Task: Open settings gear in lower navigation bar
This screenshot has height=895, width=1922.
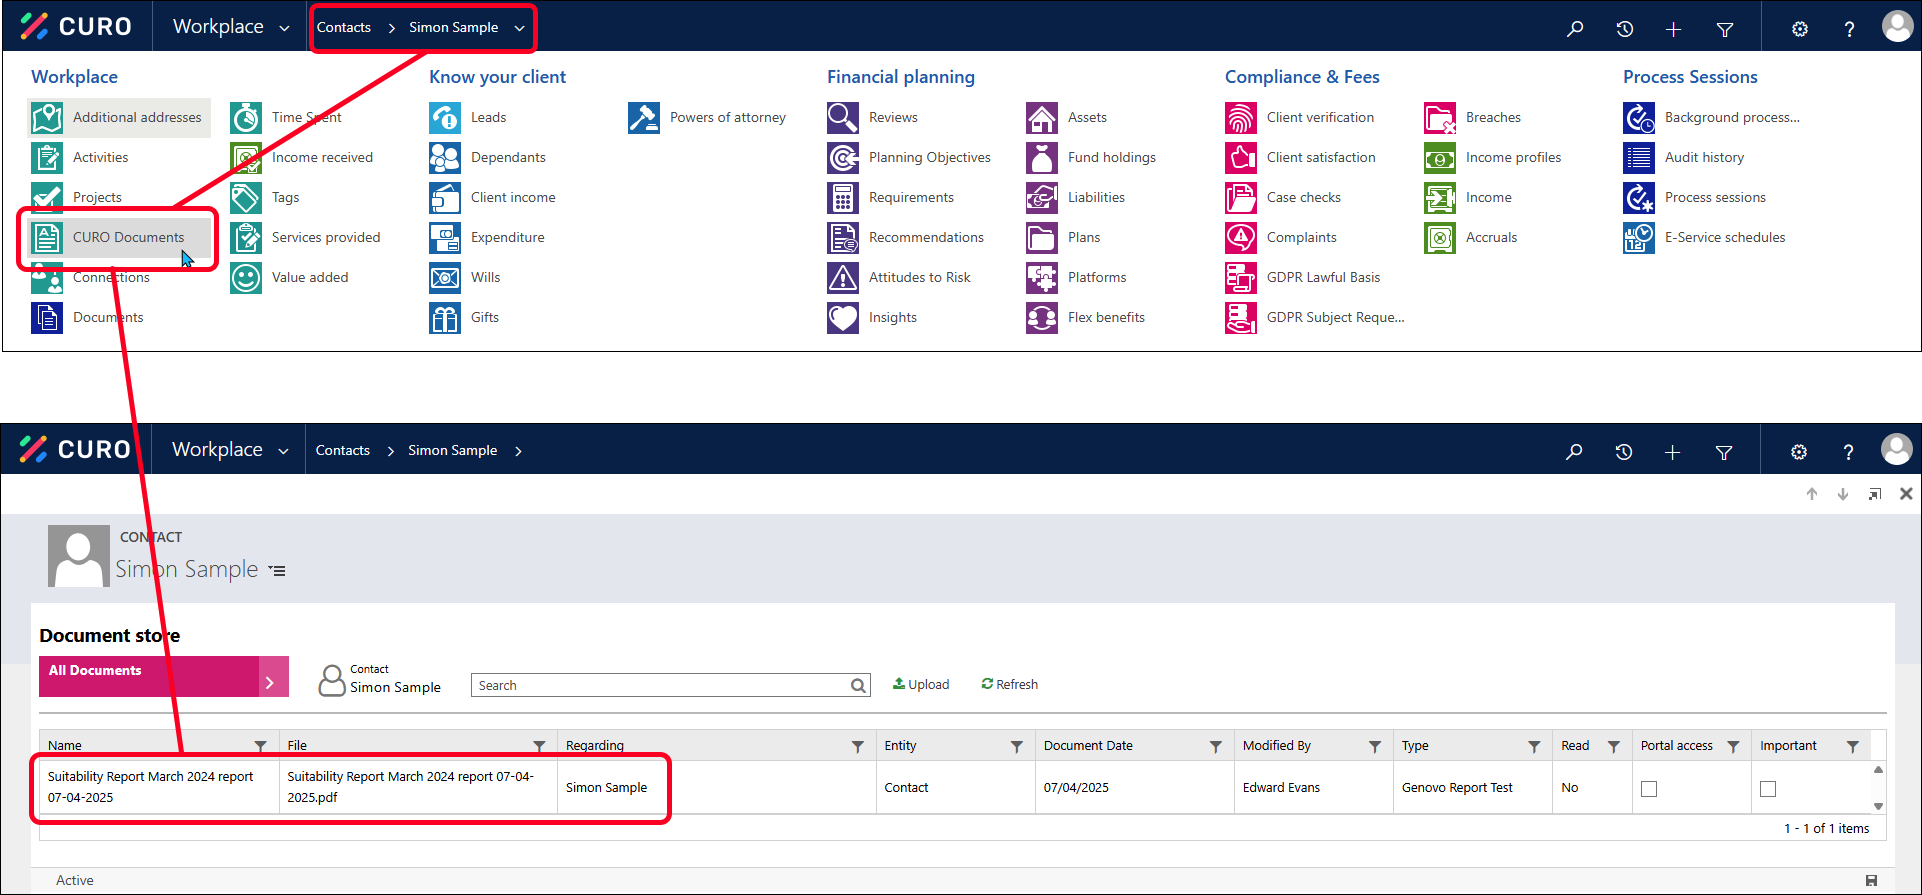Action: click(x=1799, y=452)
